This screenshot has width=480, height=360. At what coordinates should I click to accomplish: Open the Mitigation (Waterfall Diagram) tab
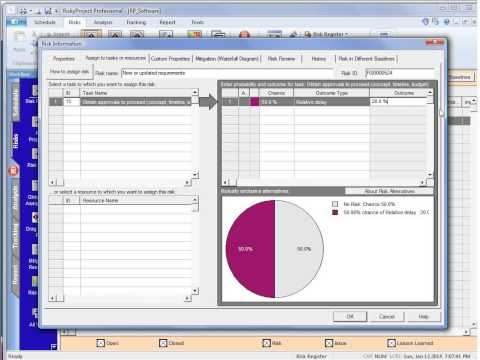(227, 59)
